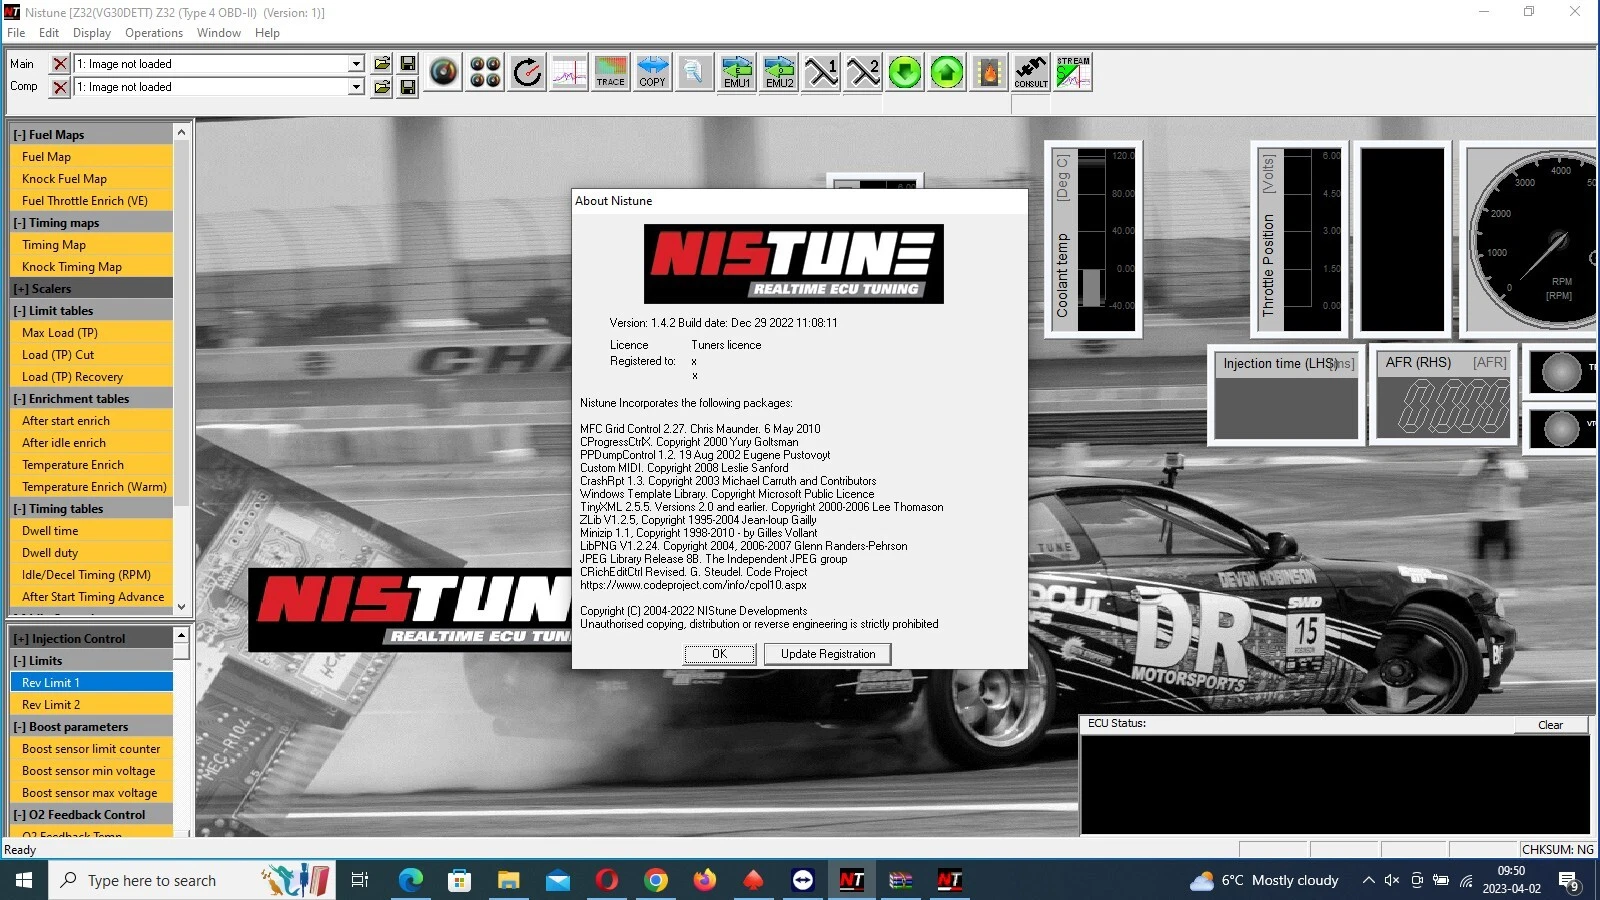1600x900 pixels.
Task: Click the CONSULT connection icon
Action: (1031, 72)
